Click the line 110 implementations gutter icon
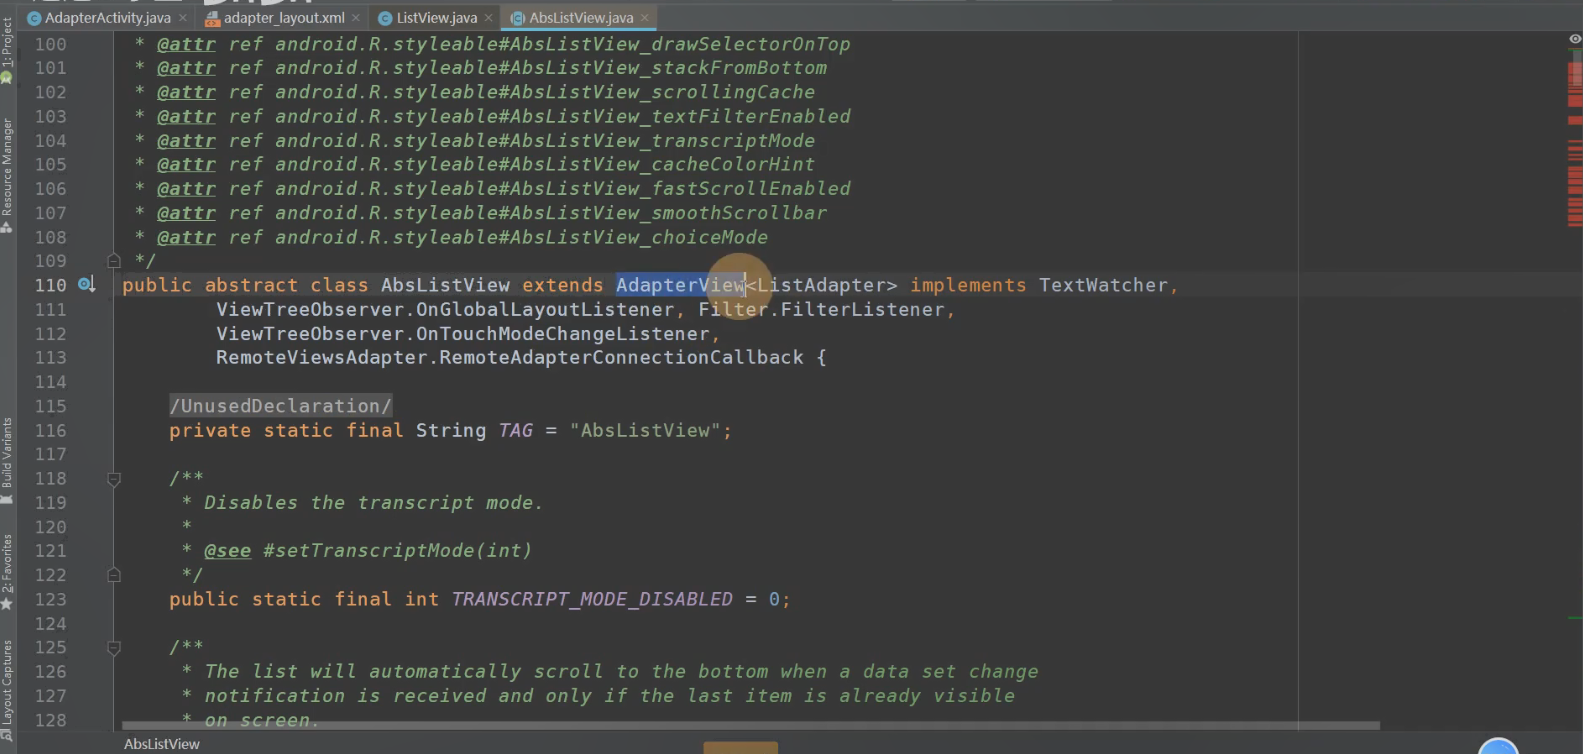The height and width of the screenshot is (754, 1583). [x=87, y=285]
